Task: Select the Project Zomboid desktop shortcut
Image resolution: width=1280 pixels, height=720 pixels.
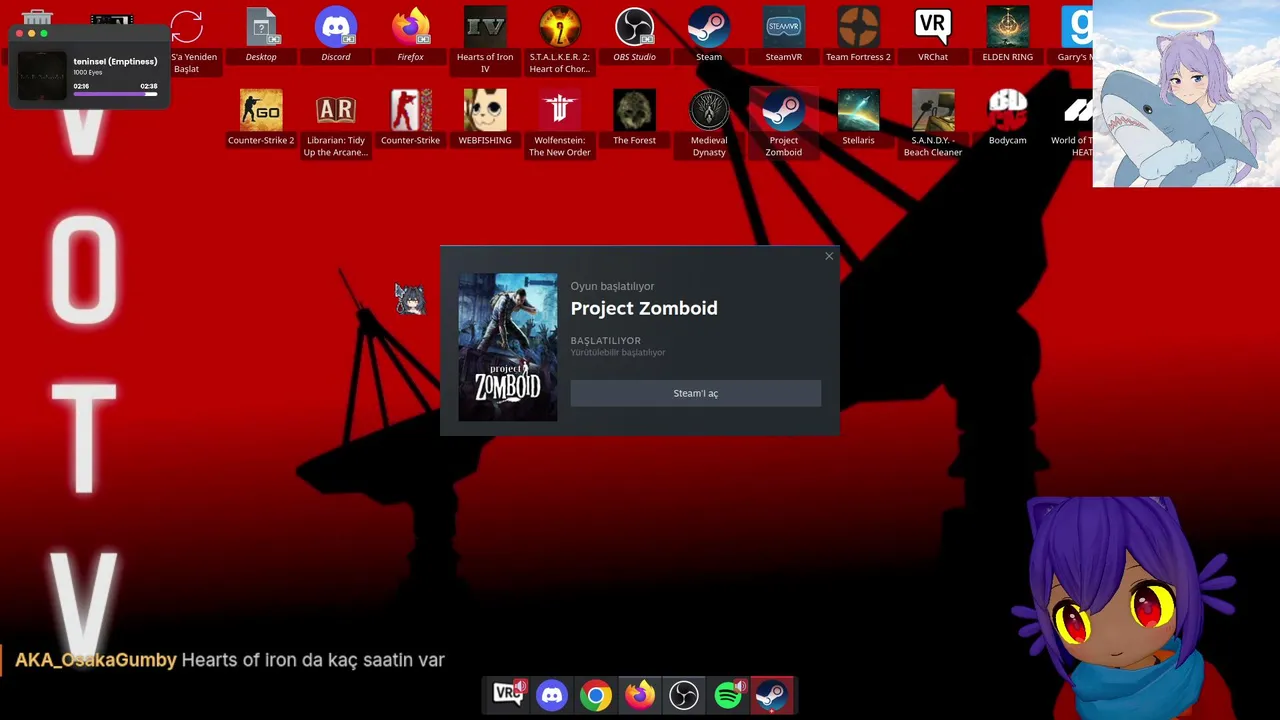Action: [784, 123]
